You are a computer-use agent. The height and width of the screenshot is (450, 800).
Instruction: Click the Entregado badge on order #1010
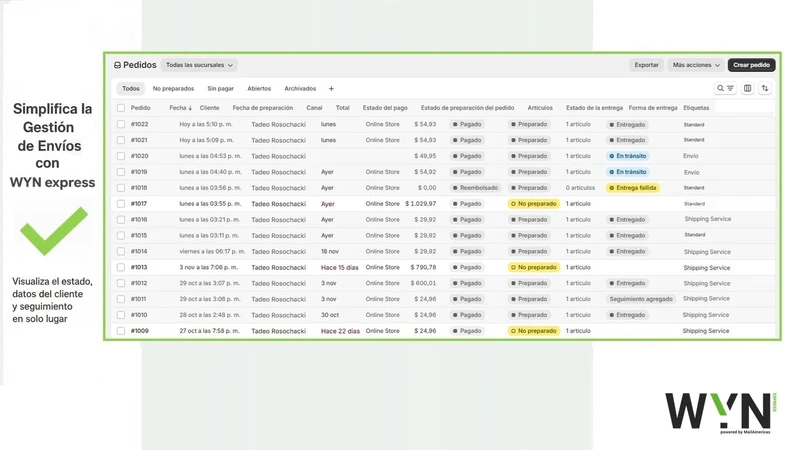[627, 315]
